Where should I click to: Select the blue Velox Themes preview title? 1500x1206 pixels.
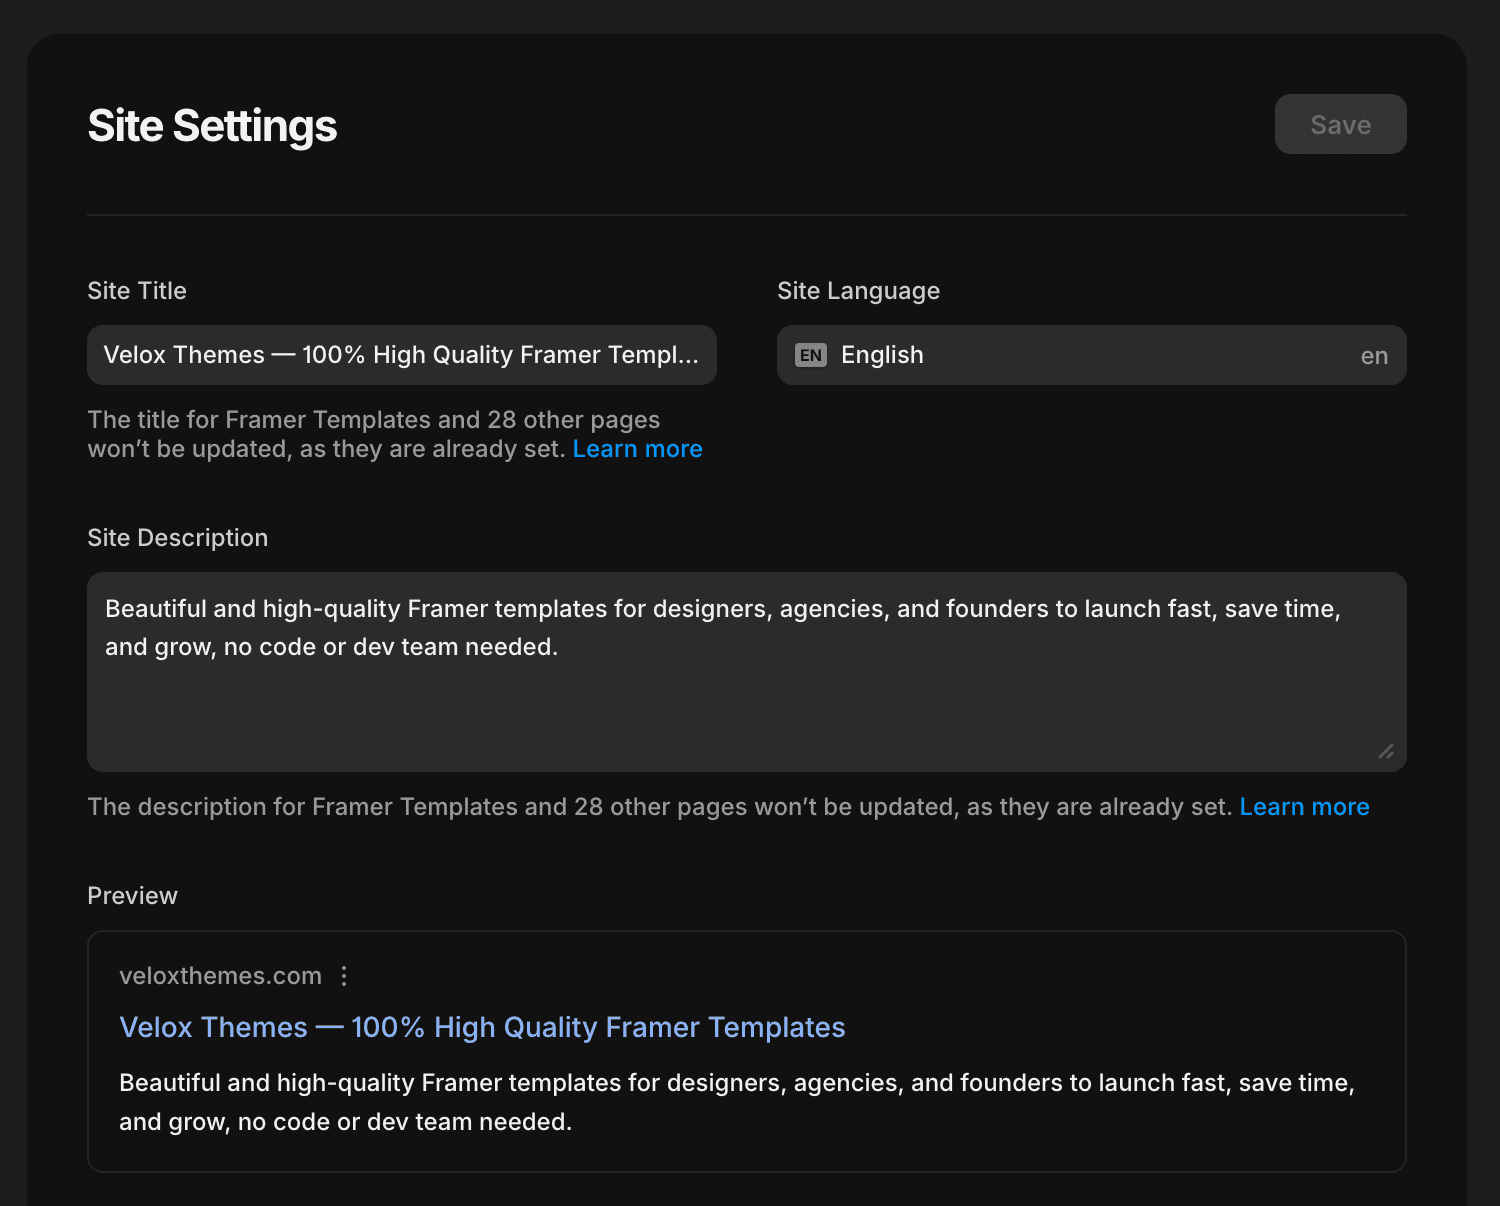click(481, 1027)
